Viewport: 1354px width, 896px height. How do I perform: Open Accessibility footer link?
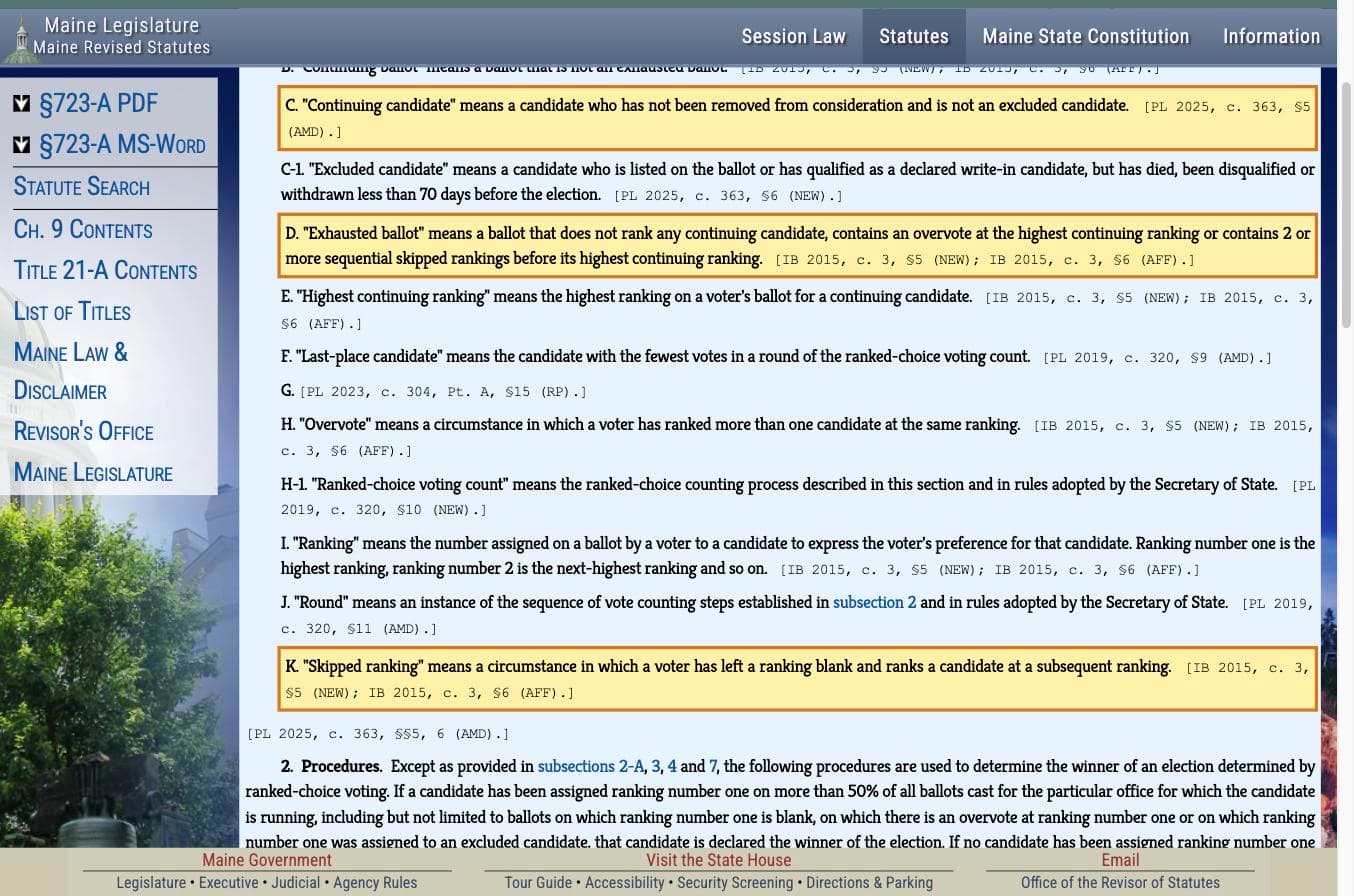tap(625, 883)
